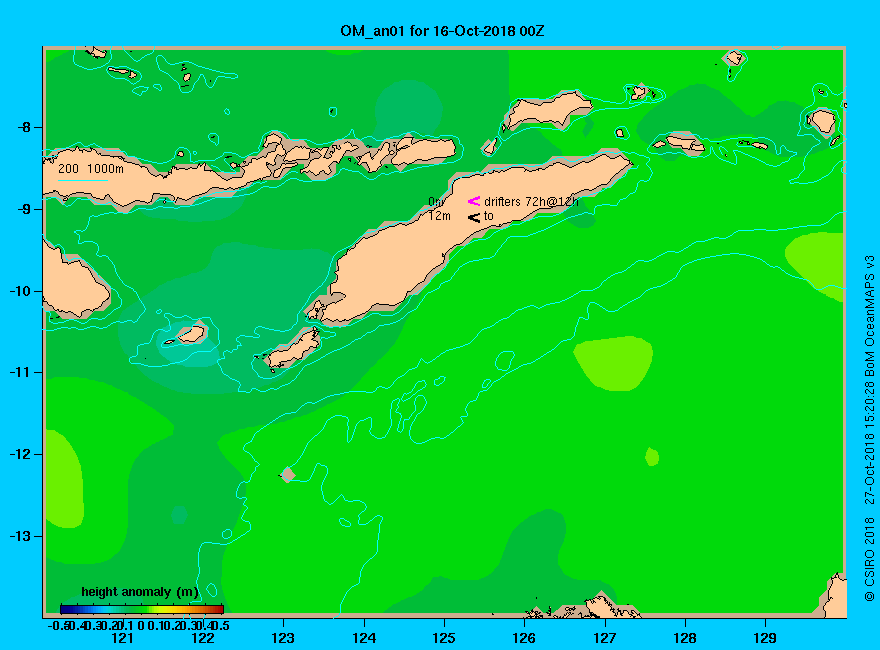Click the small diamond-shaped reef near longitude 123
This screenshot has height=650, width=880.
click(288, 475)
